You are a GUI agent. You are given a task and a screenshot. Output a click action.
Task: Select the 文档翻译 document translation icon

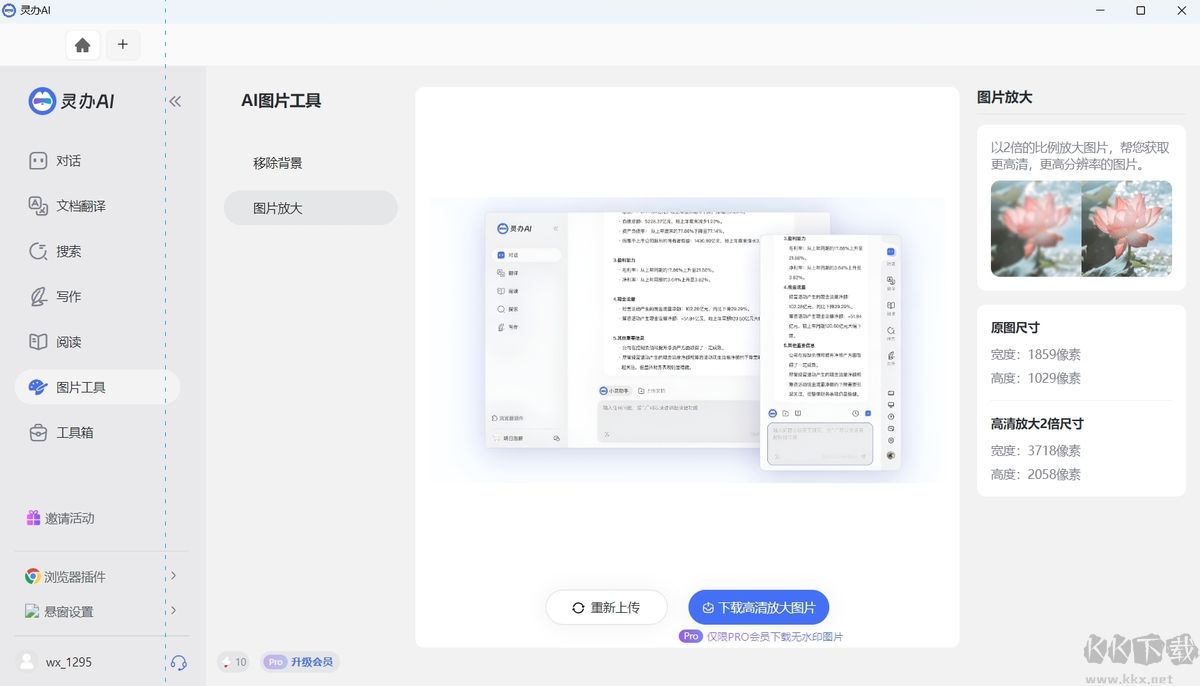tap(36, 205)
